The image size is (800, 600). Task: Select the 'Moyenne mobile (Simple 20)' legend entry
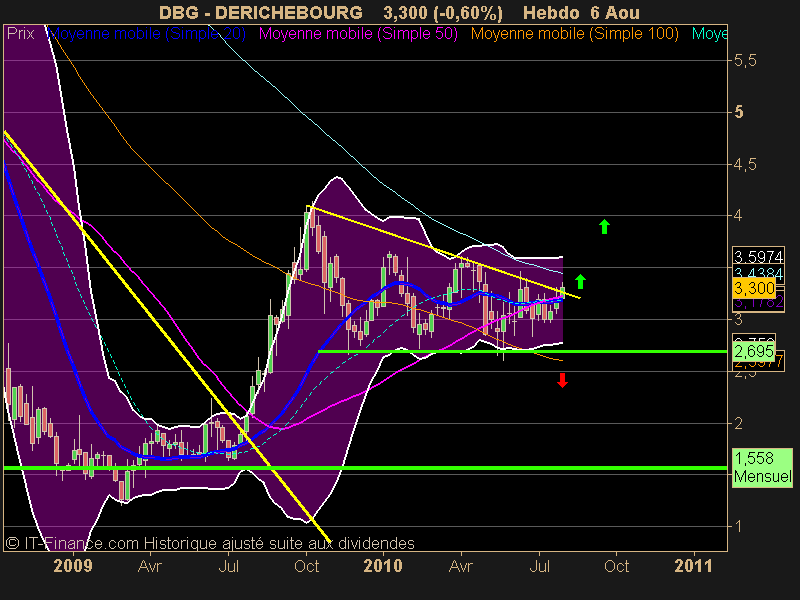click(x=146, y=34)
